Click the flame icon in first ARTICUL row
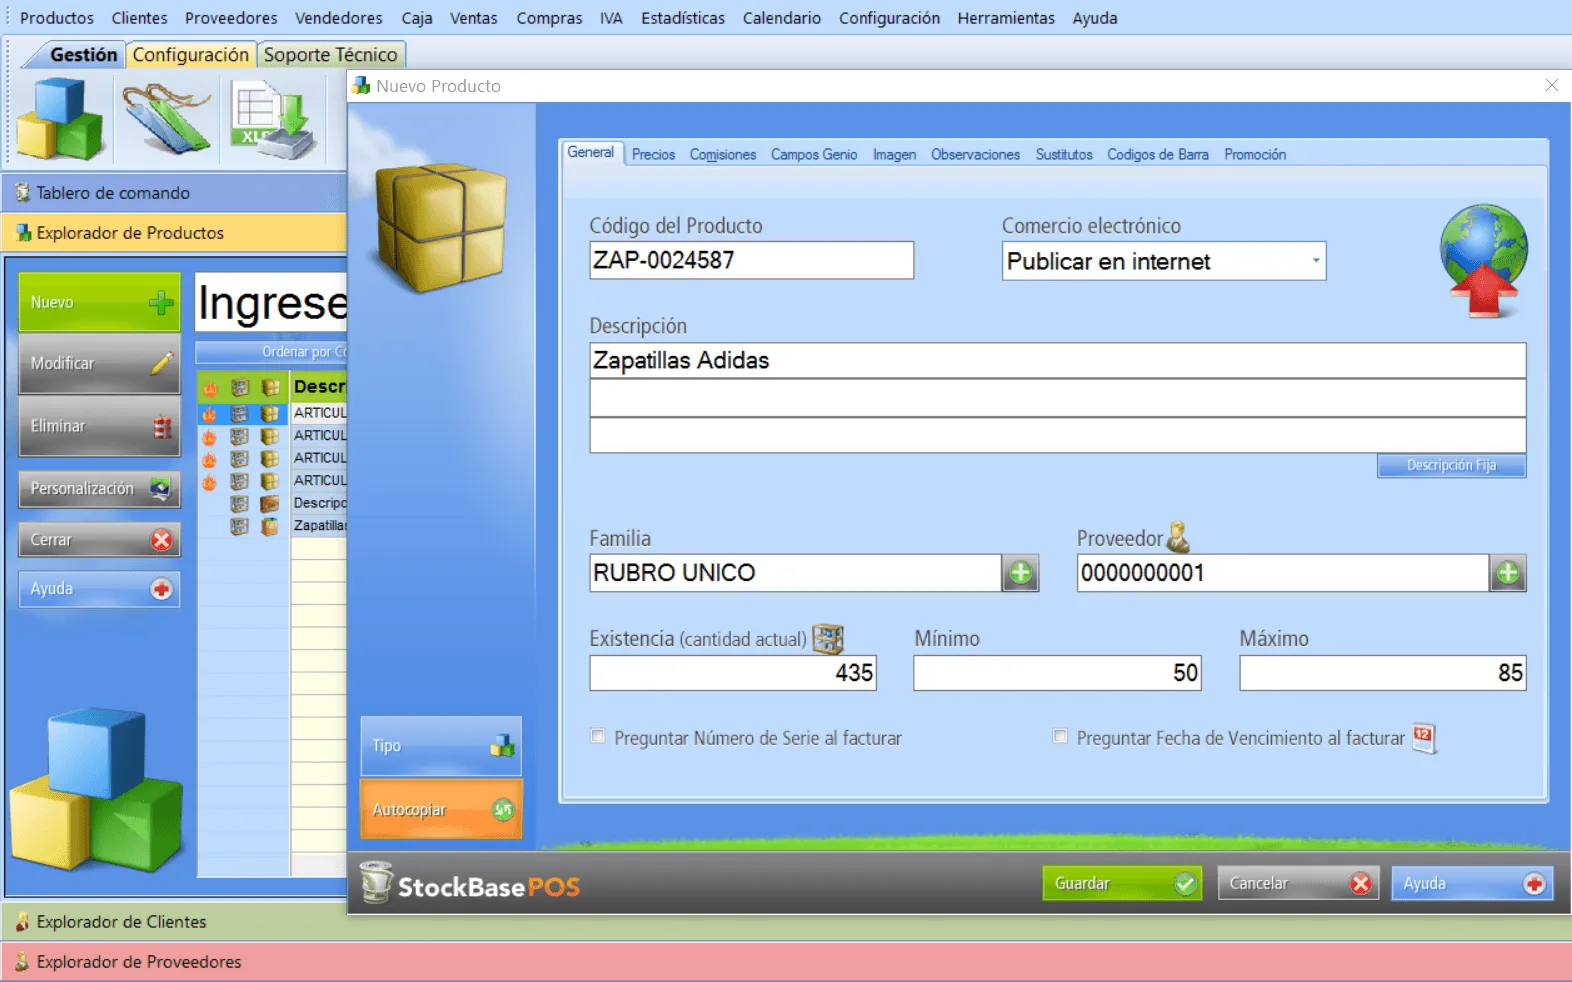Viewport: 1572px width, 982px height. click(x=209, y=413)
